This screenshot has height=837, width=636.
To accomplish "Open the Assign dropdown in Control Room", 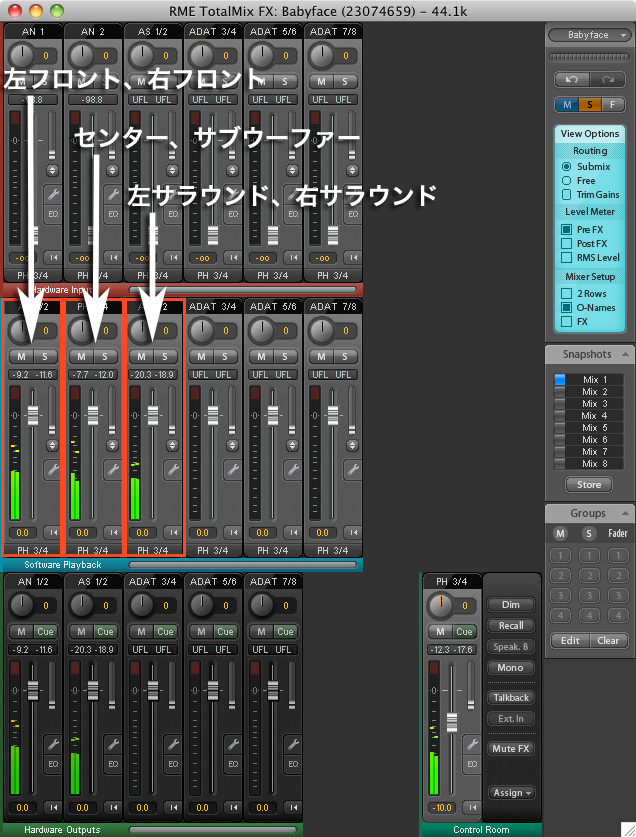I will [x=511, y=793].
